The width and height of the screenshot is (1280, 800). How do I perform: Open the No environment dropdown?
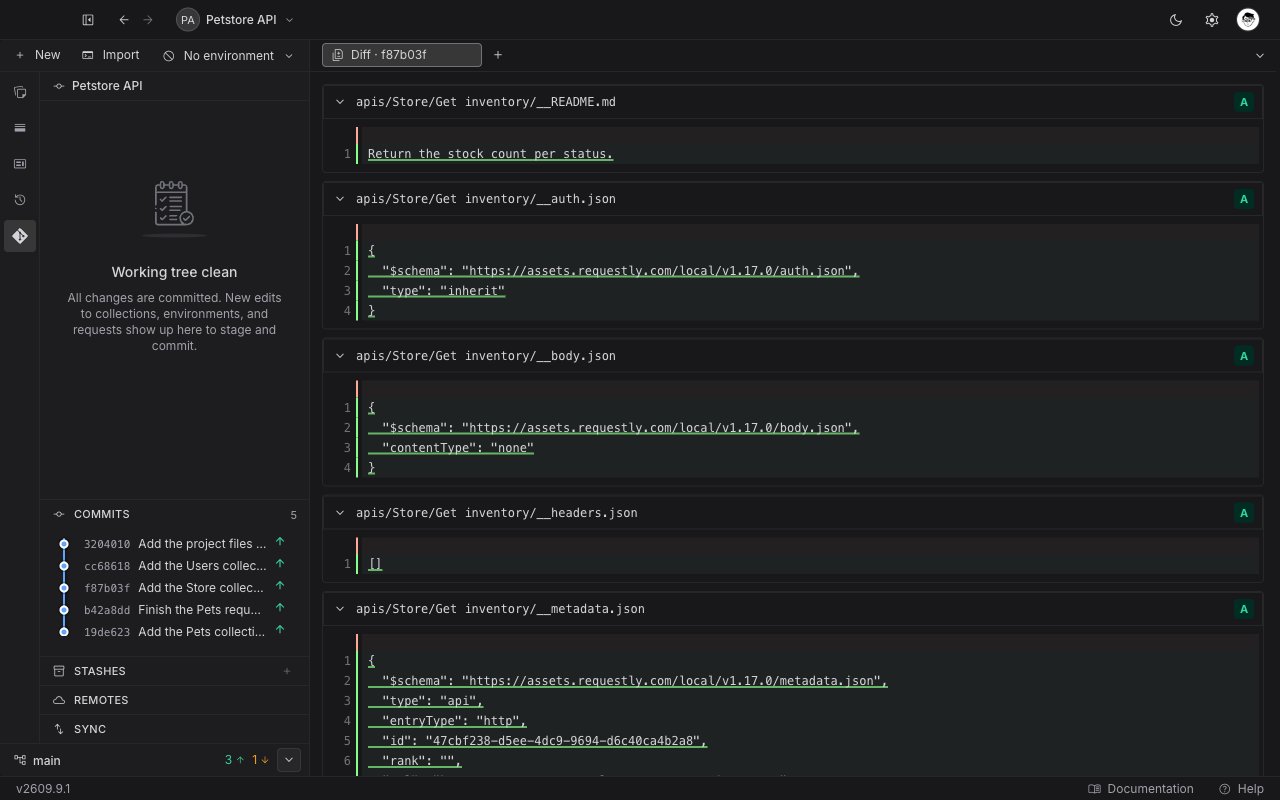coord(228,56)
